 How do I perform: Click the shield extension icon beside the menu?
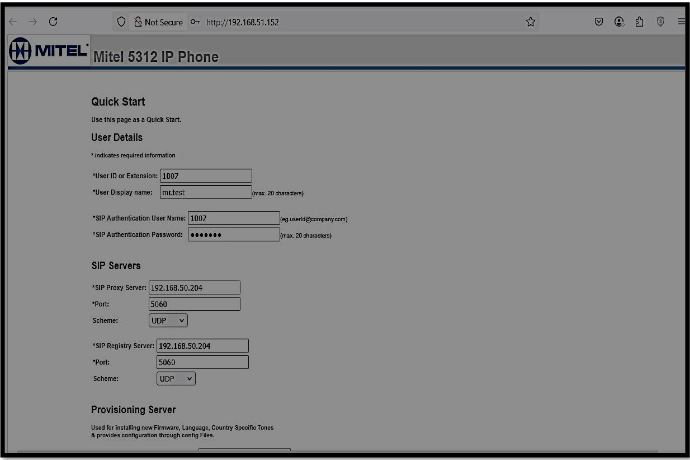(x=660, y=22)
